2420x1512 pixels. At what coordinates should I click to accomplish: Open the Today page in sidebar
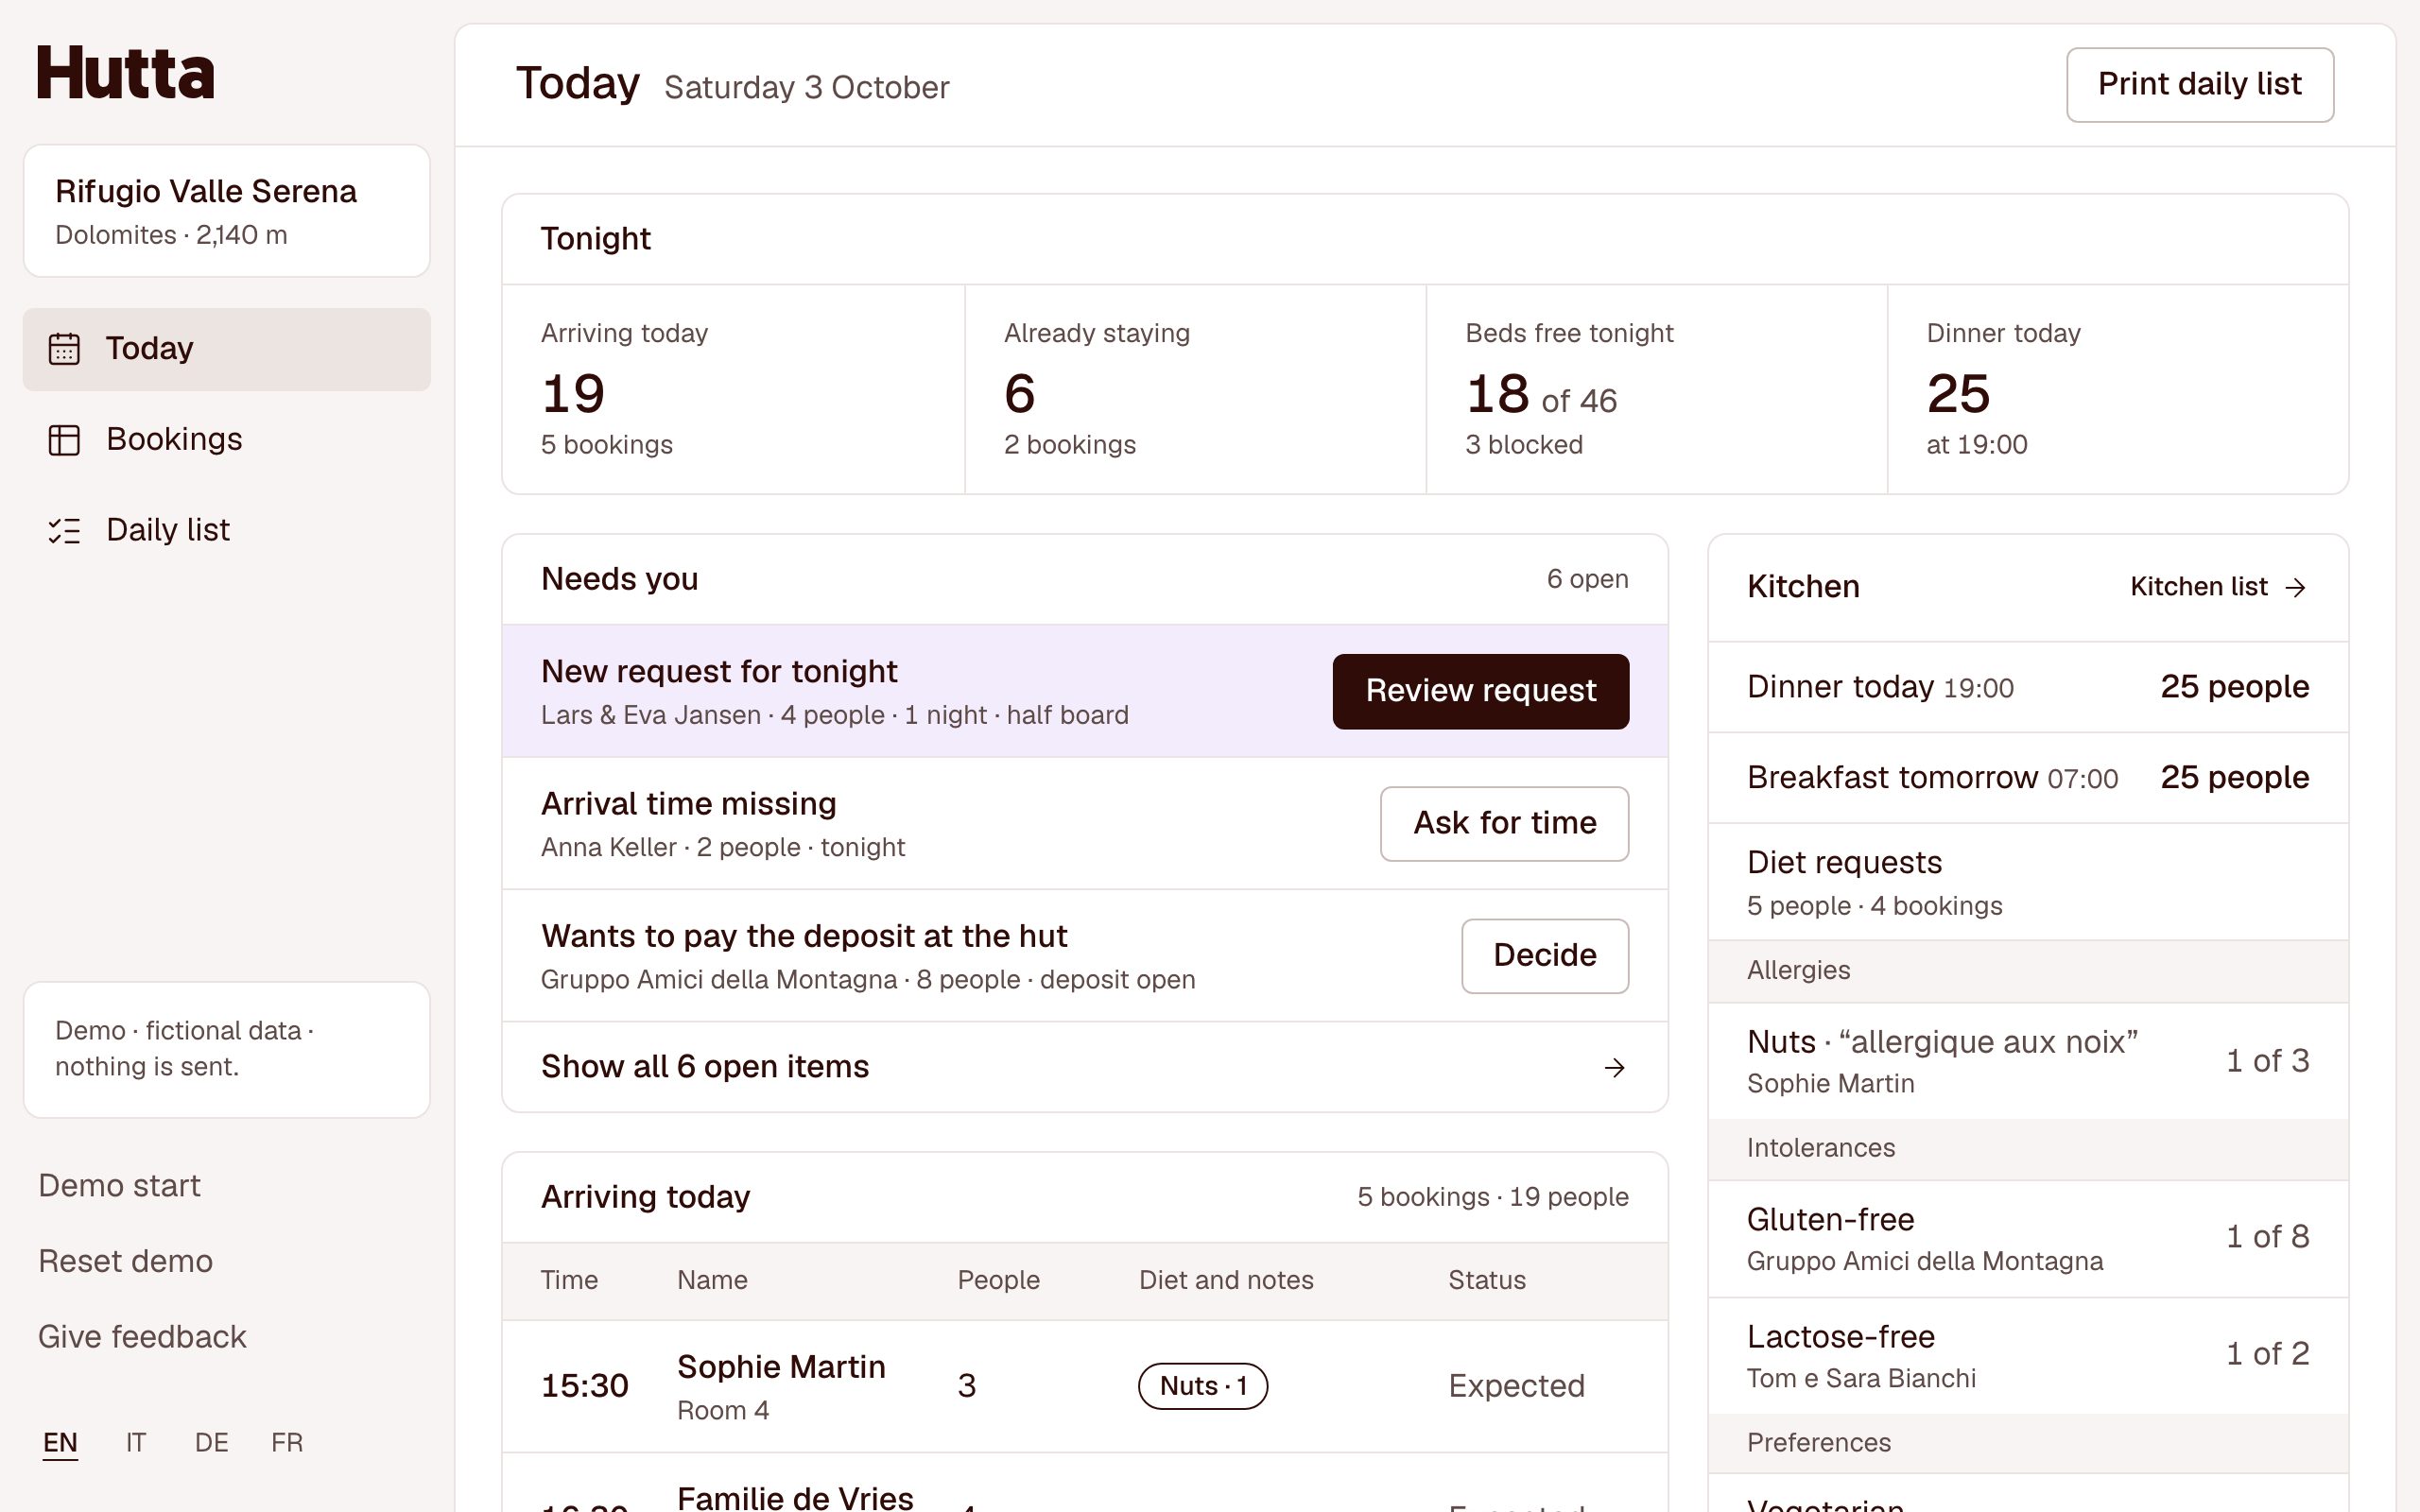(x=227, y=349)
